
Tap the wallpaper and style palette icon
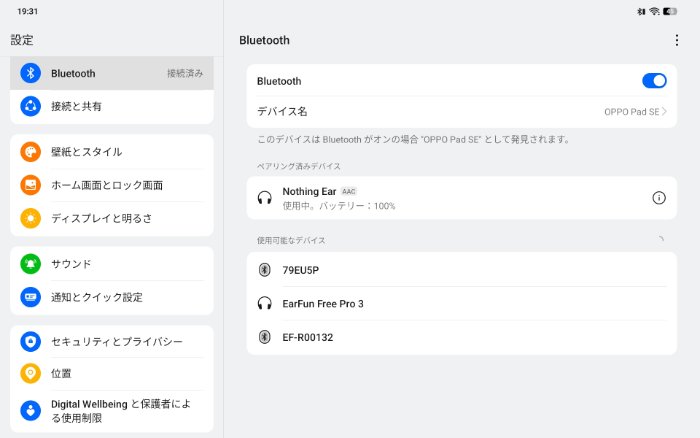pyautogui.click(x=30, y=152)
